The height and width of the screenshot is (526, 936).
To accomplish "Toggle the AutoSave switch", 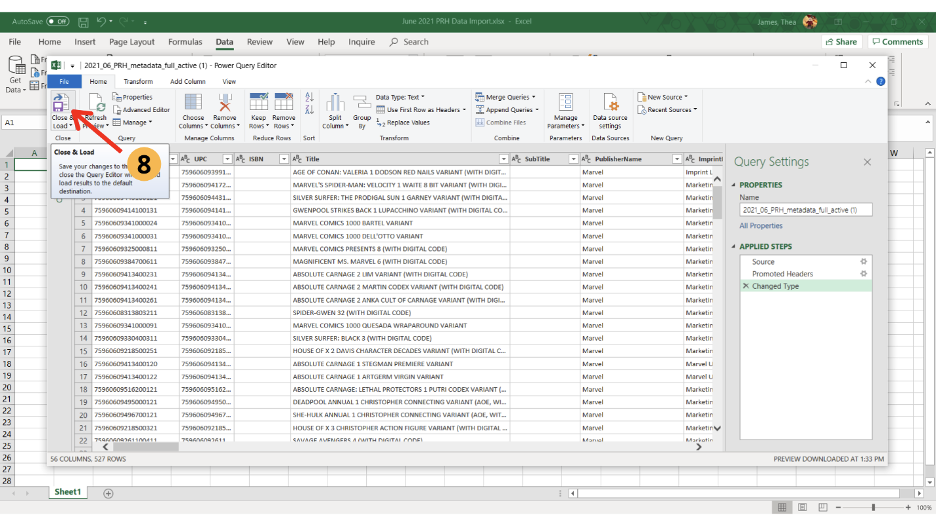I will [x=58, y=21].
